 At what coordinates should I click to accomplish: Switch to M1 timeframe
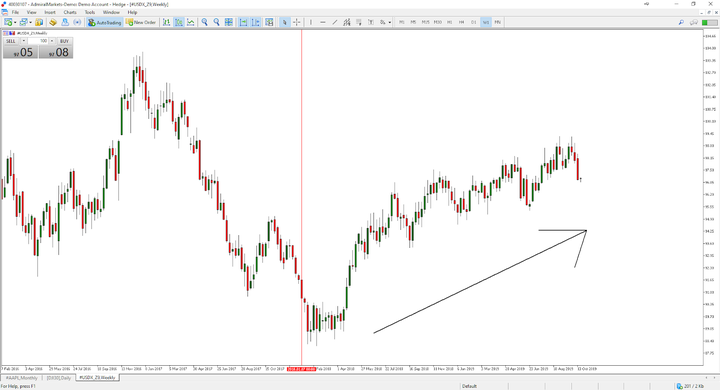tap(402, 22)
